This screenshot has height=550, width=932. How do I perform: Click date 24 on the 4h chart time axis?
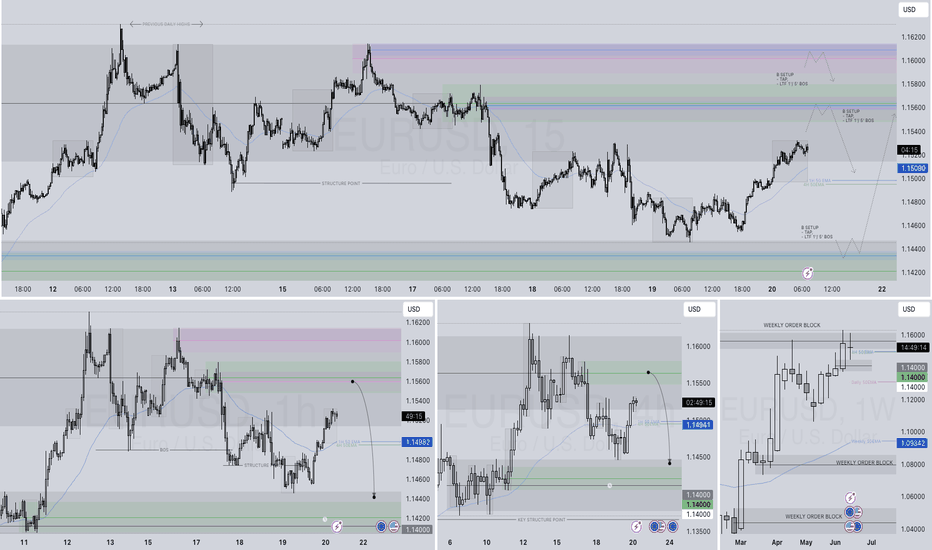(x=669, y=542)
